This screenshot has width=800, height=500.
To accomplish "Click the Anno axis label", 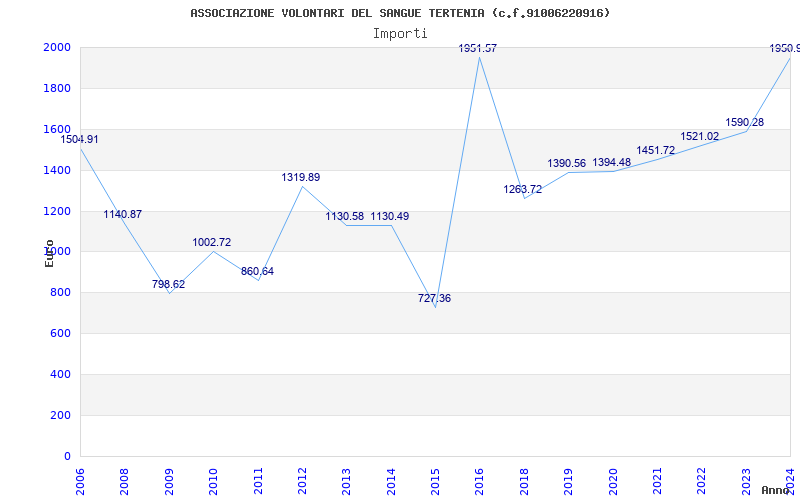I will (778, 490).
